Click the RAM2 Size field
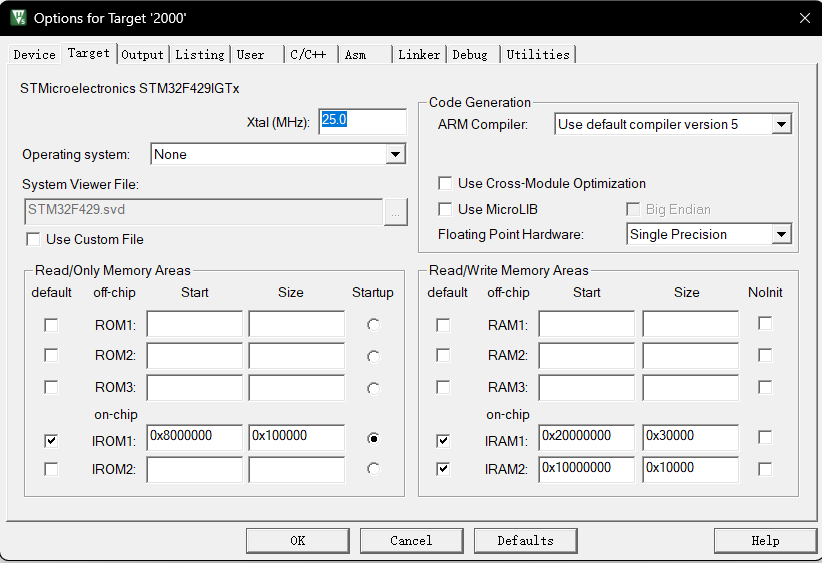The height and width of the screenshot is (563, 822). coord(691,355)
